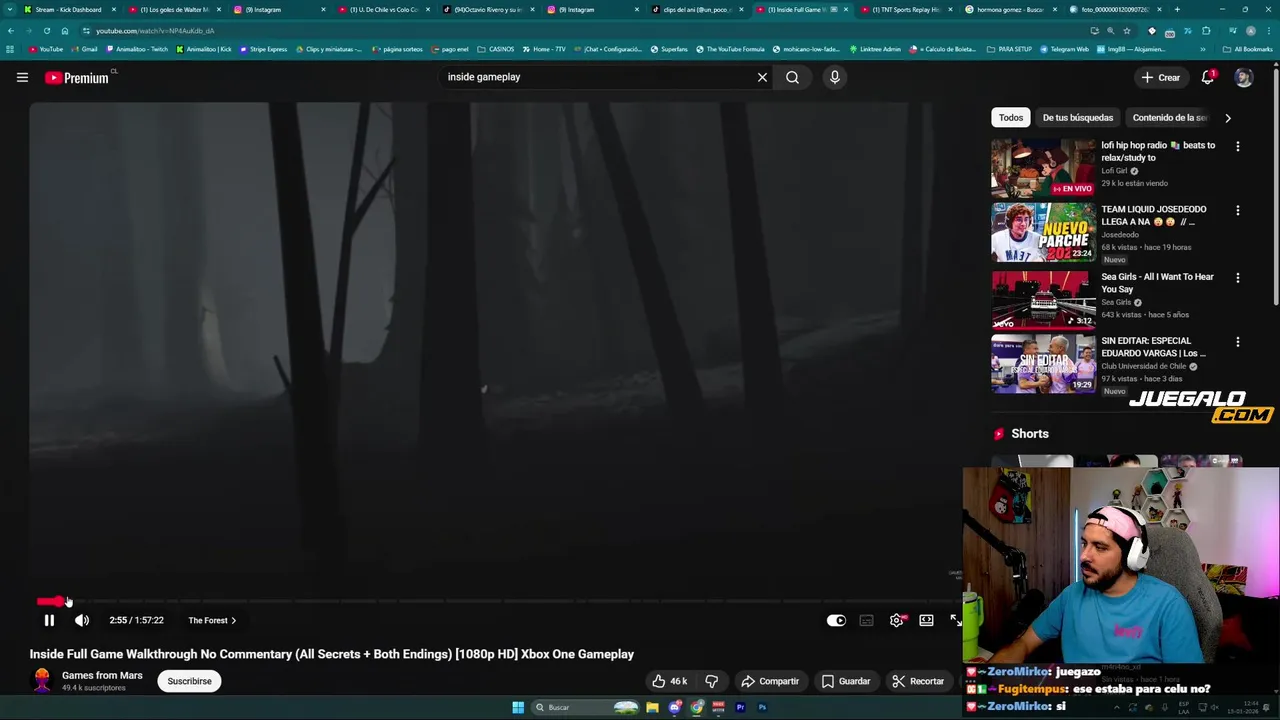Image resolution: width=1280 pixels, height=720 pixels.
Task: Open SIN EDITAR: ESPECIAL EDUARDO VARGAS title
Action: tap(1153, 347)
